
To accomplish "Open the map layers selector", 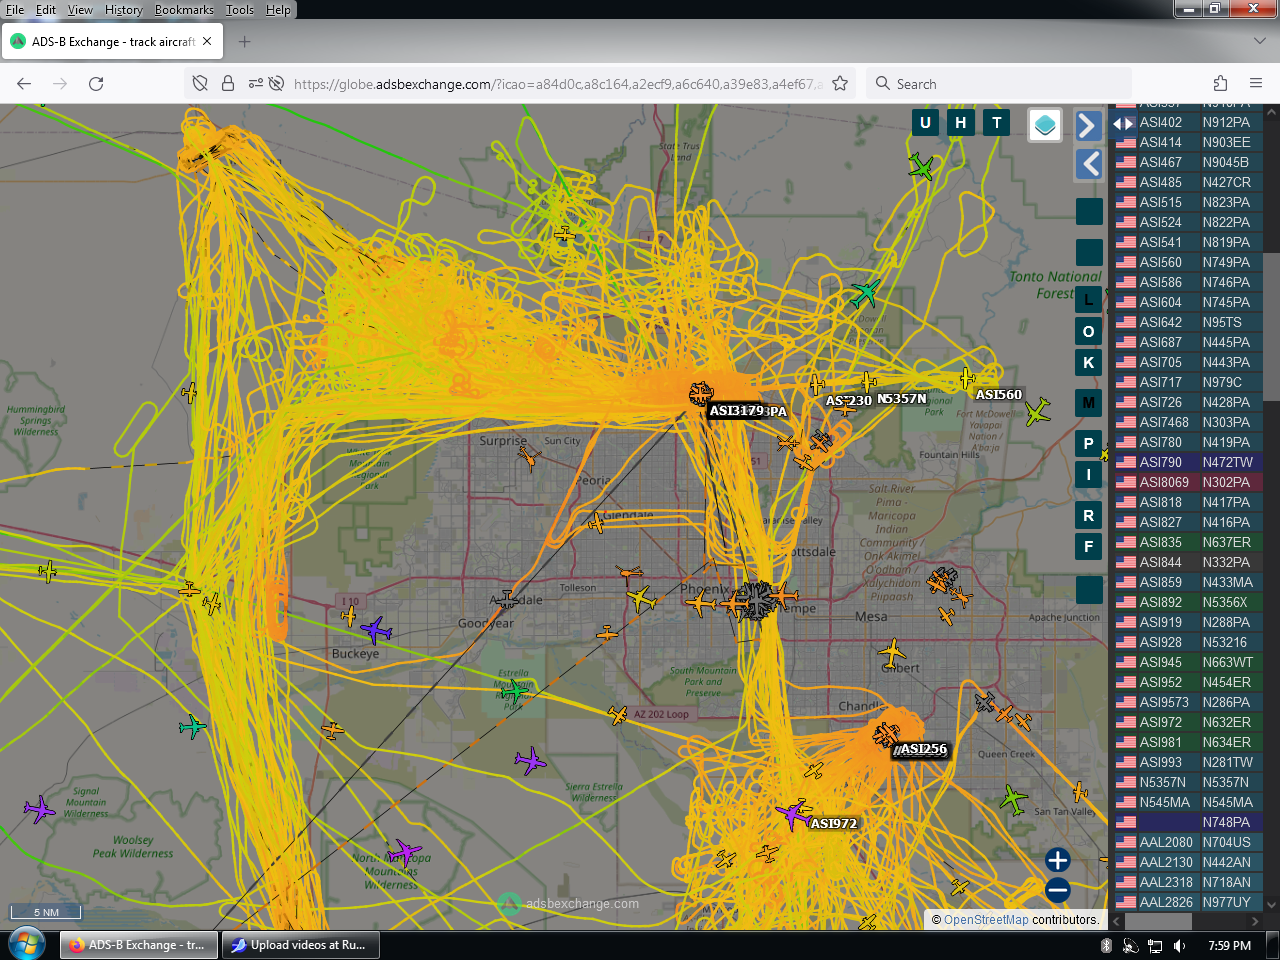I will pos(1045,125).
